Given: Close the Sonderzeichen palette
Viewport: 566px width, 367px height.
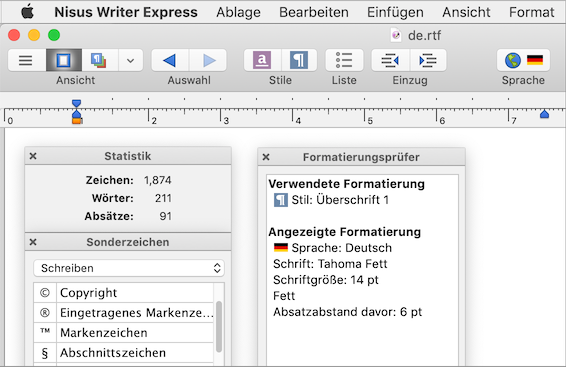Looking at the screenshot, I should (33, 242).
